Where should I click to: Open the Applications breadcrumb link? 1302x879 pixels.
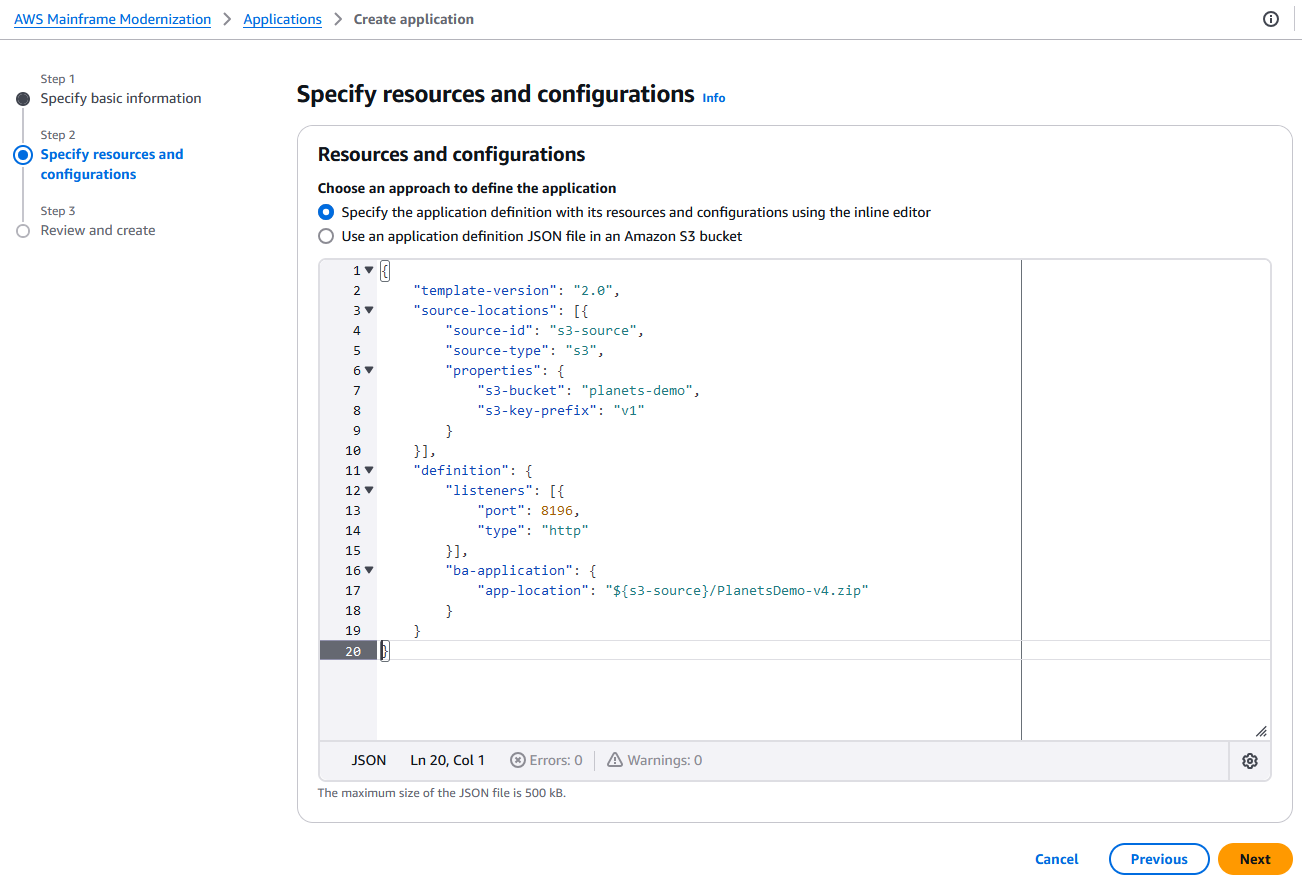coord(282,18)
